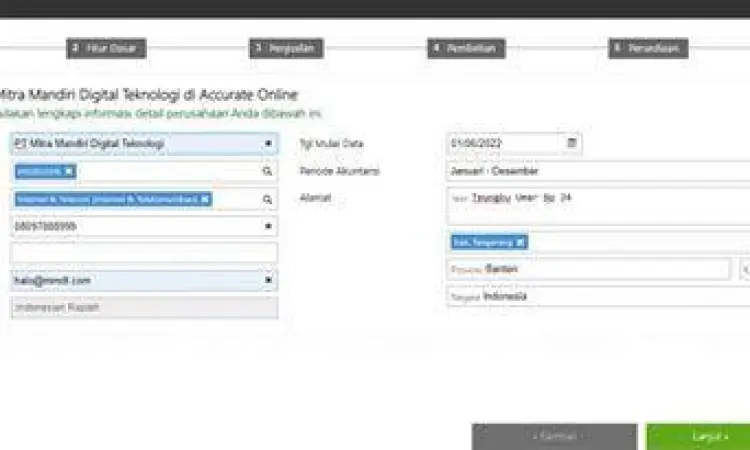The width and height of the screenshot is (750, 450).
Task: Click the green instruction sentence under heading
Action: coord(161,114)
